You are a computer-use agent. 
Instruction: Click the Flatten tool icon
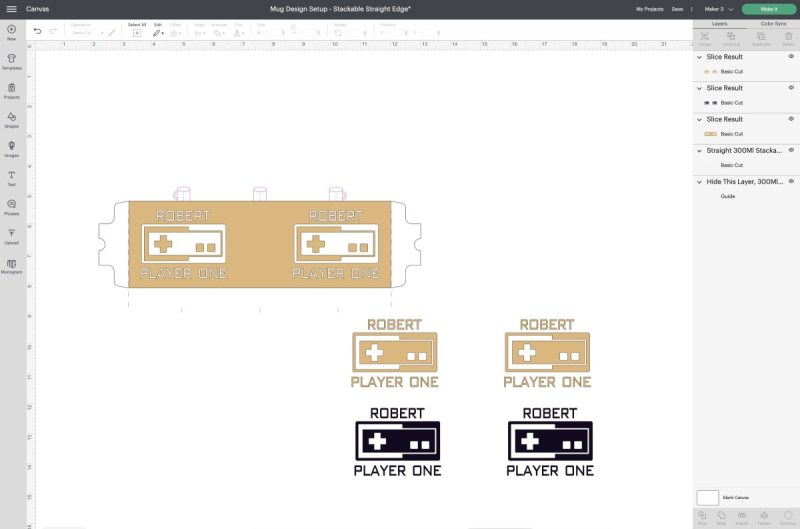764,518
